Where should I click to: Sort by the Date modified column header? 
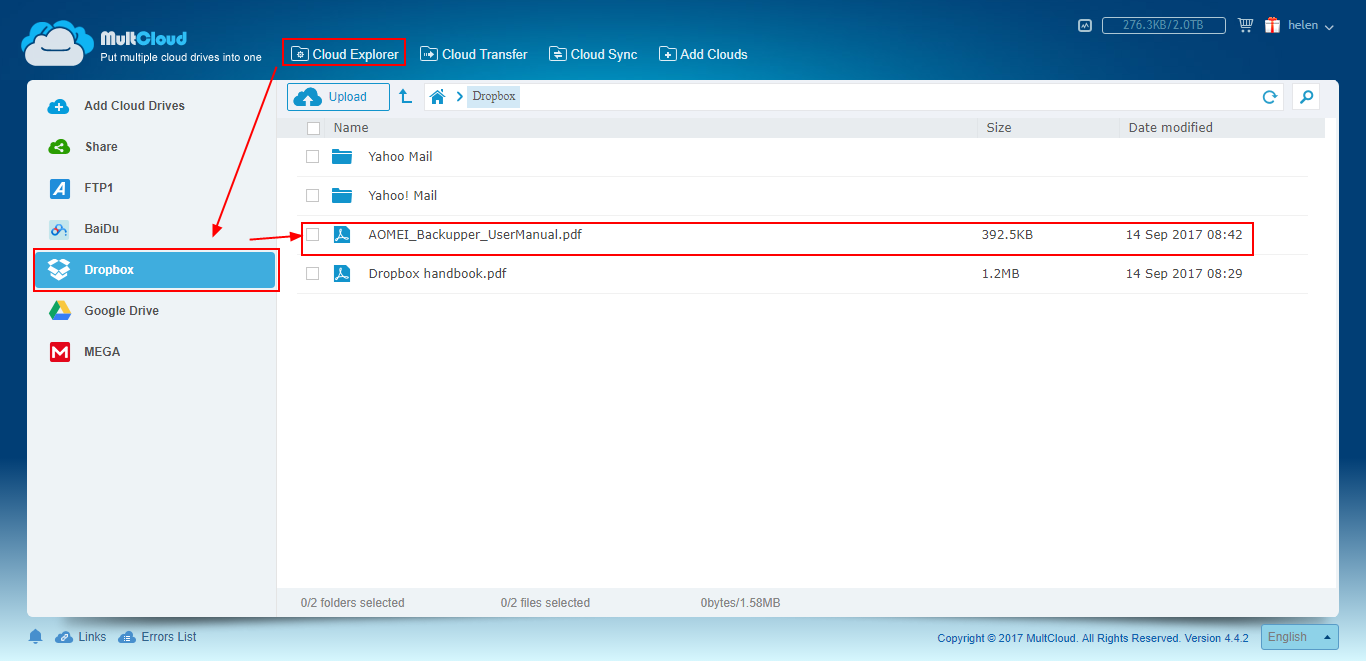point(1170,128)
